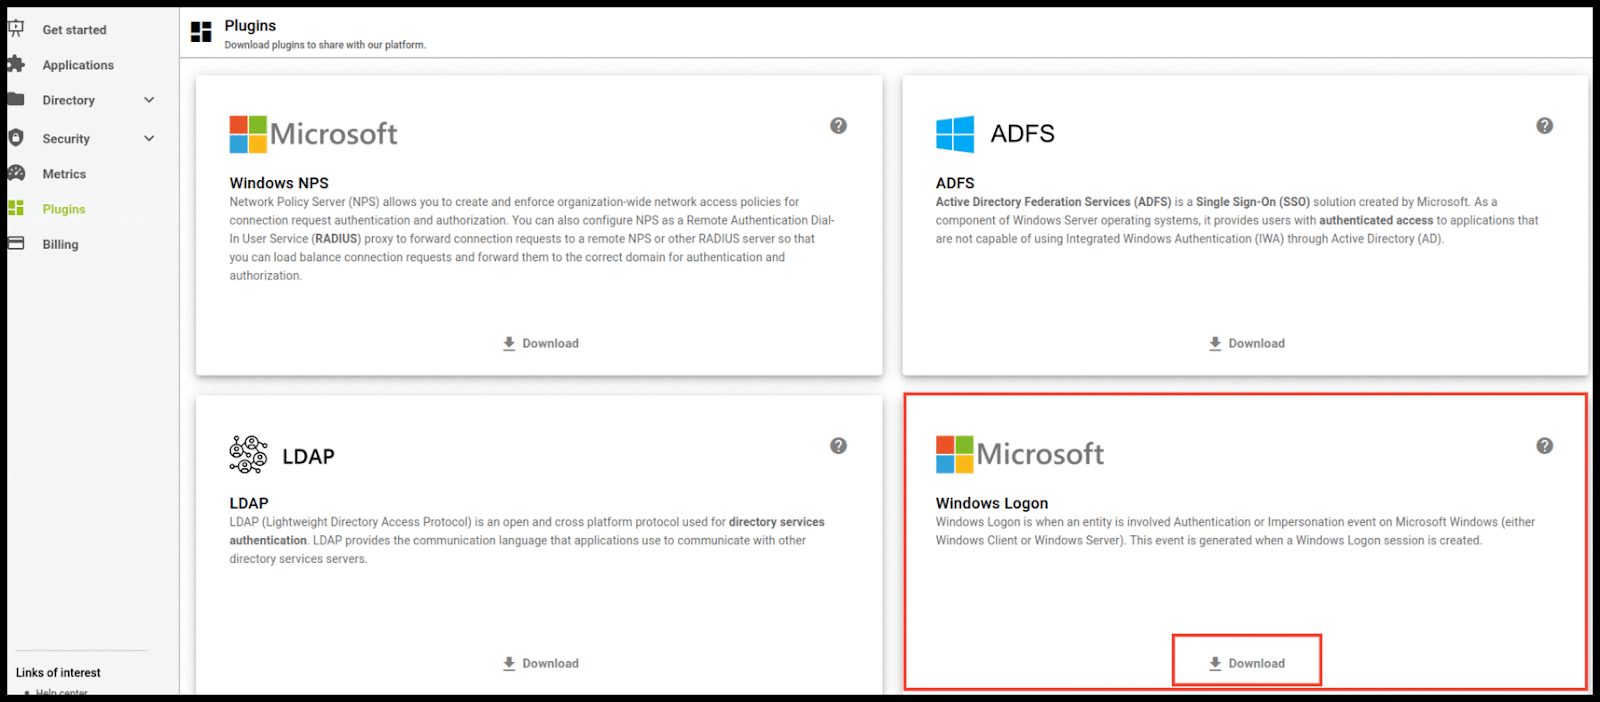Open Get started in the sidebar
Image resolution: width=1600 pixels, height=702 pixels.
(x=74, y=30)
